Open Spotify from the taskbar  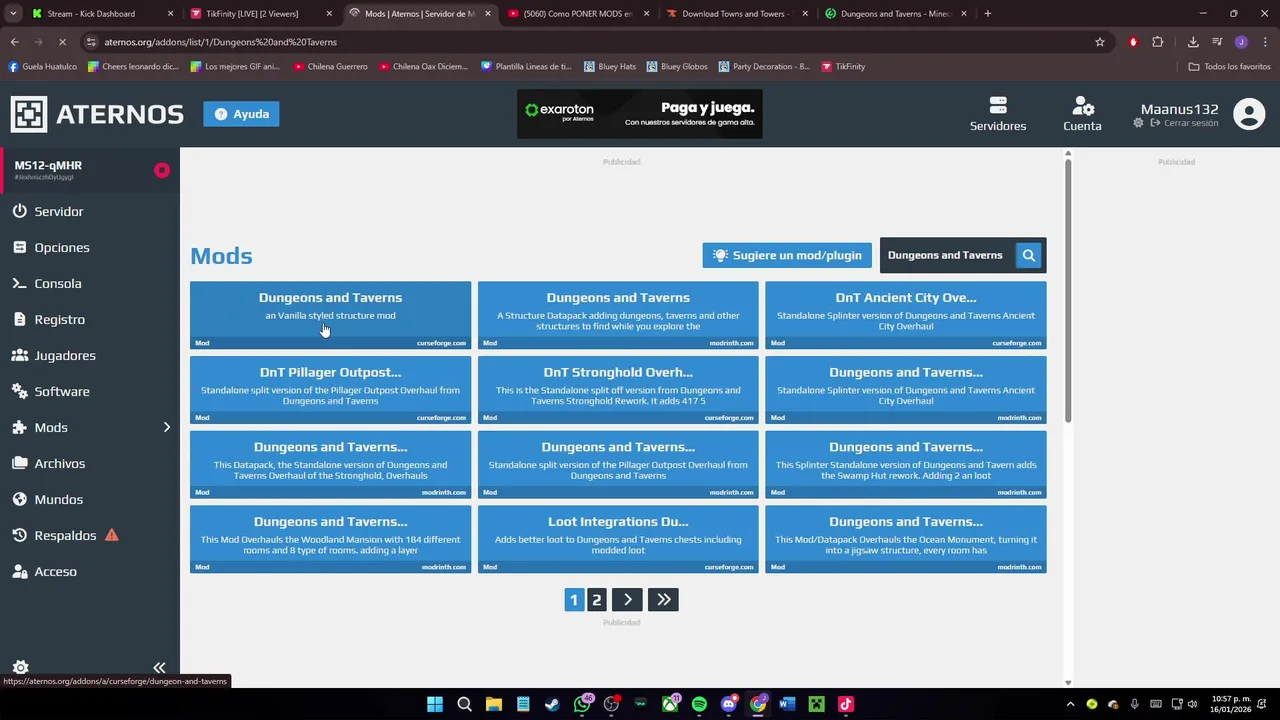(699, 704)
